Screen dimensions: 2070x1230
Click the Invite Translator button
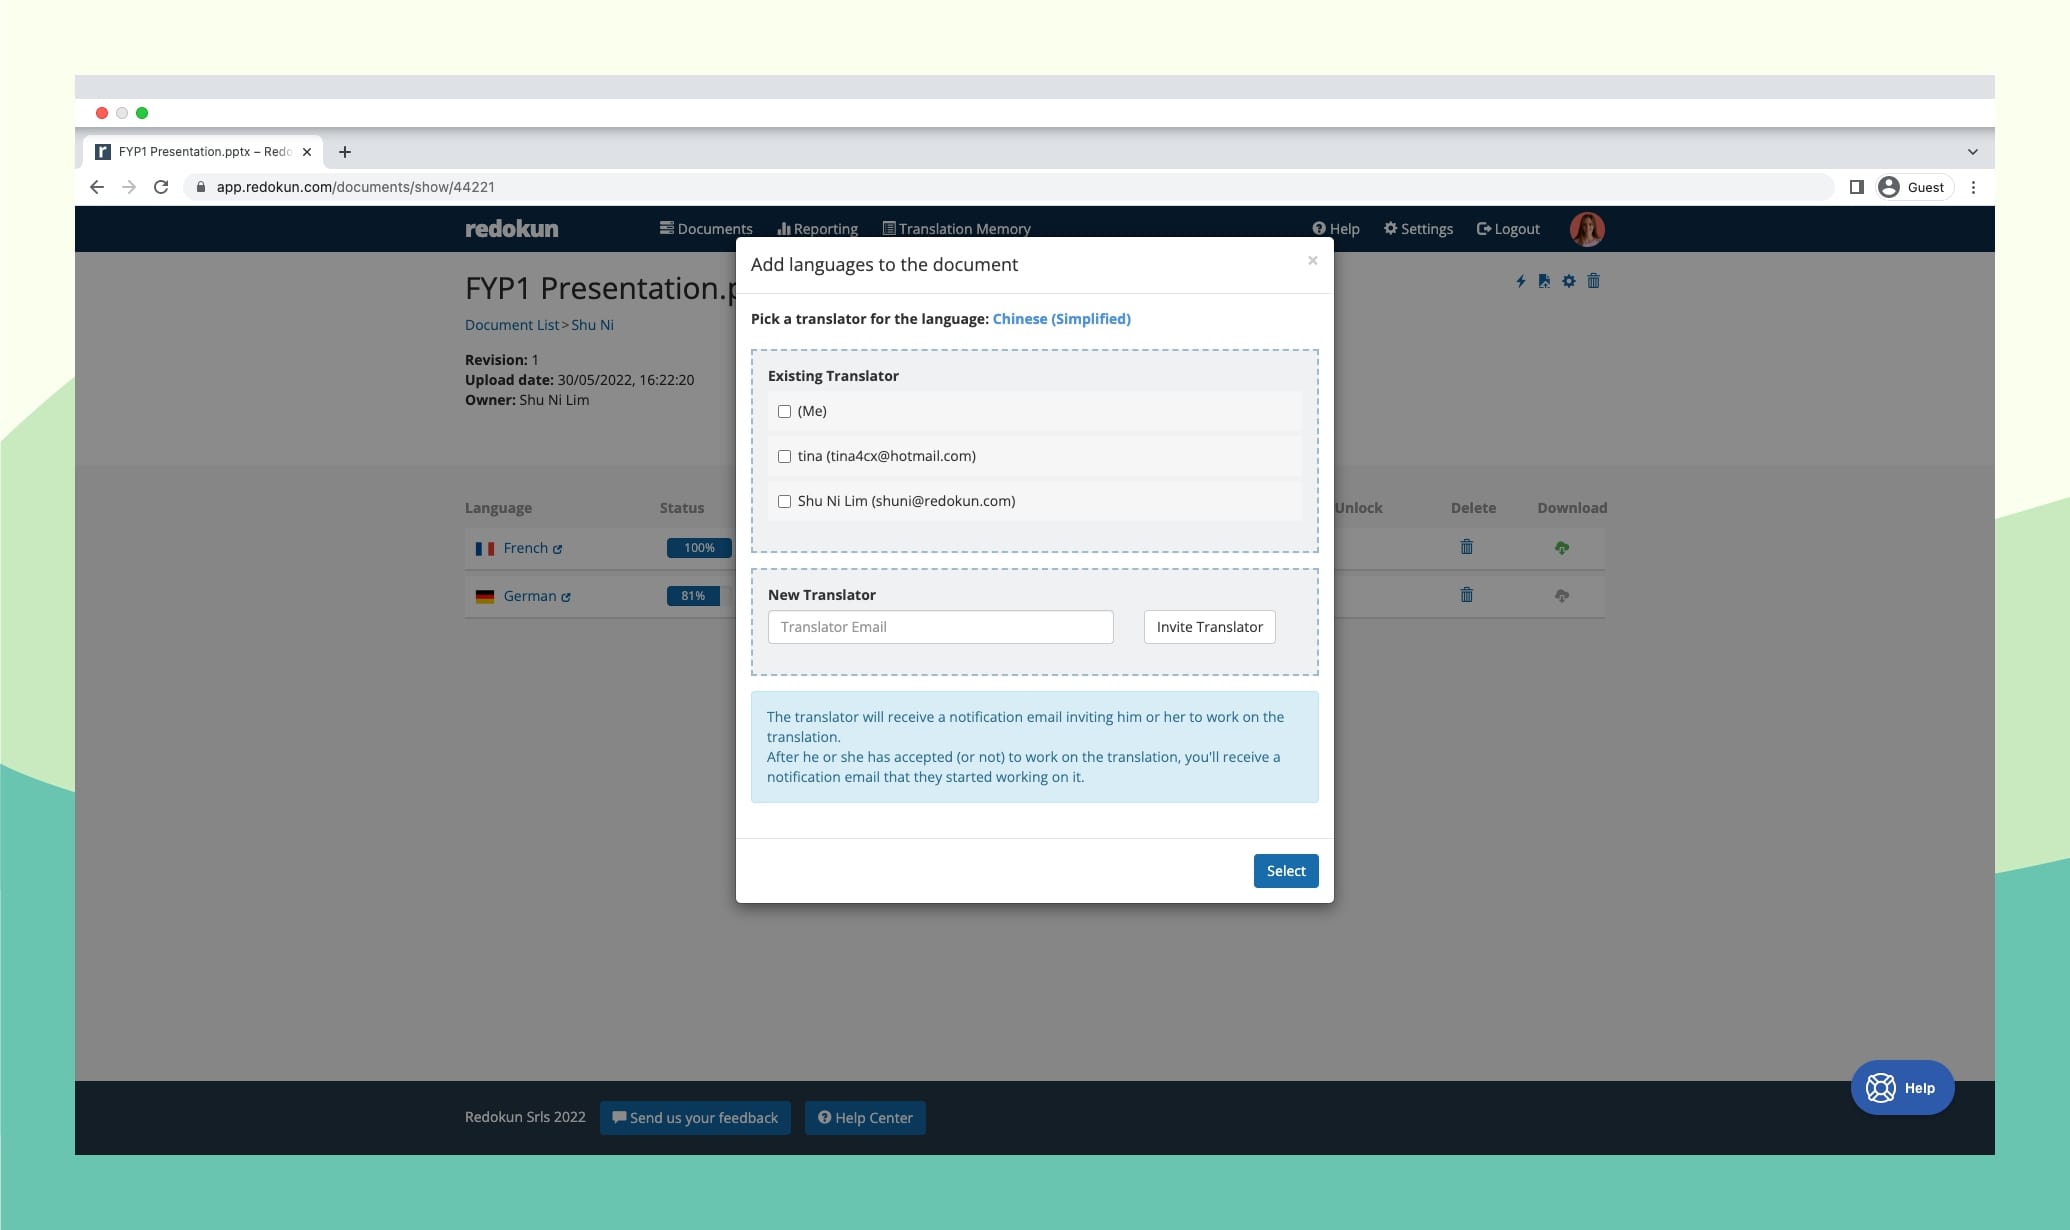(x=1208, y=625)
